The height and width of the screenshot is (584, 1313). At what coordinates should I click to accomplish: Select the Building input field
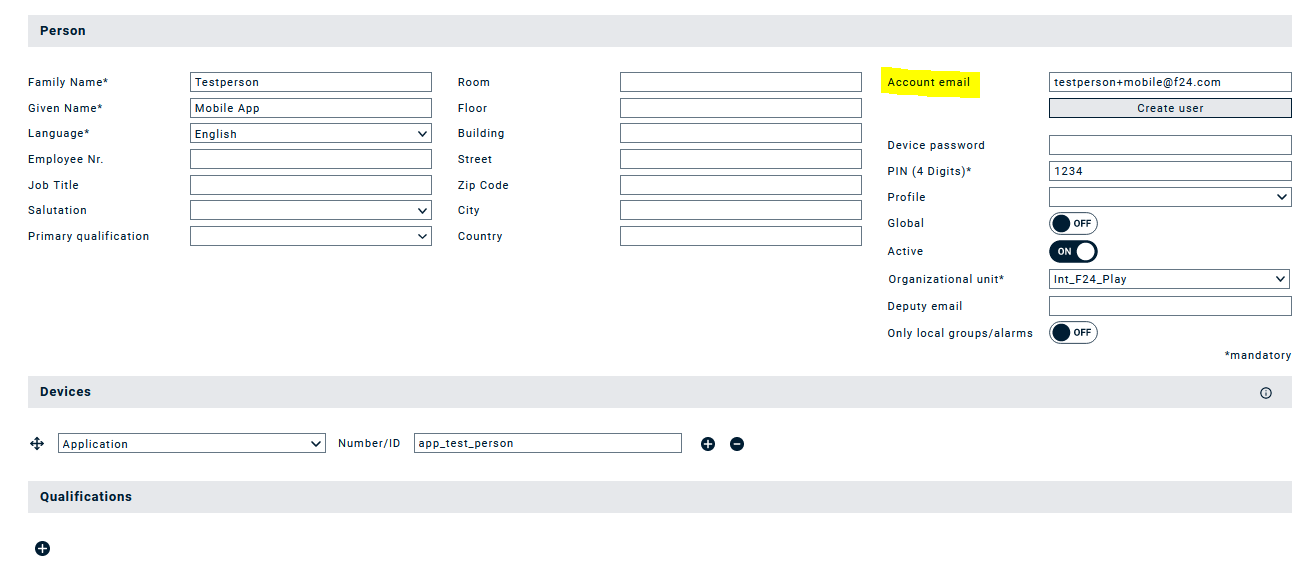(741, 133)
